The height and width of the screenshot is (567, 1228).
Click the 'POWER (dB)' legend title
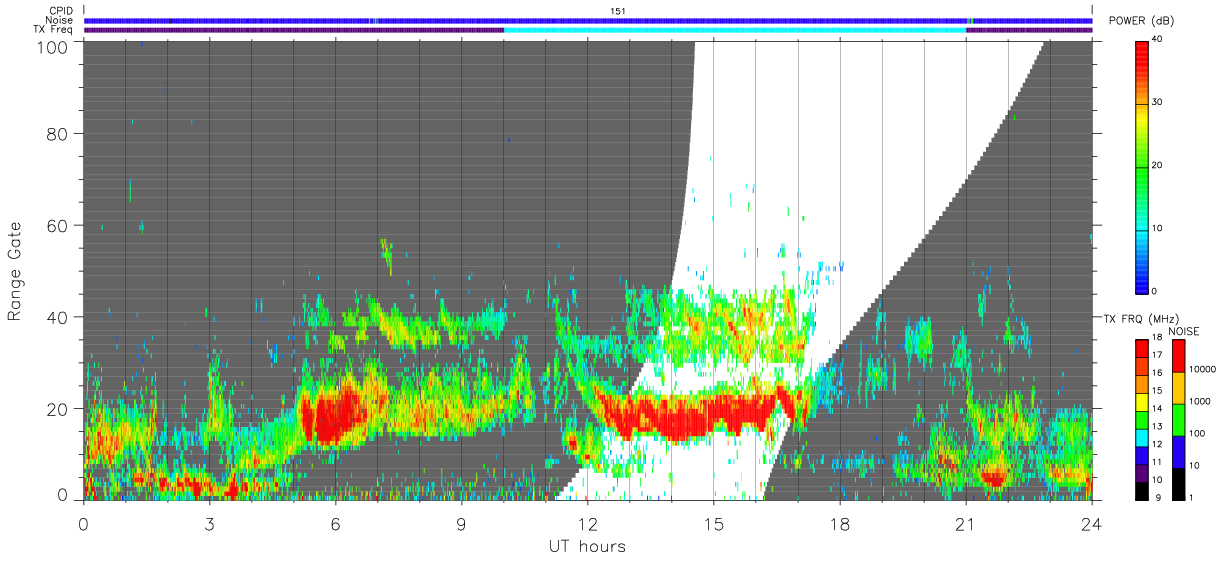(1142, 21)
